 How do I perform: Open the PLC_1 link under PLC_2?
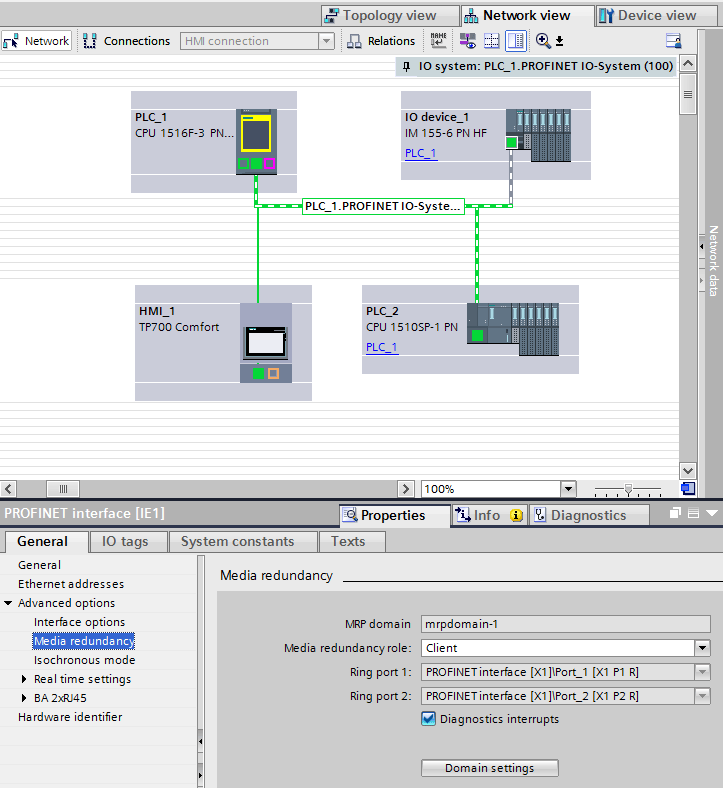coord(382,347)
